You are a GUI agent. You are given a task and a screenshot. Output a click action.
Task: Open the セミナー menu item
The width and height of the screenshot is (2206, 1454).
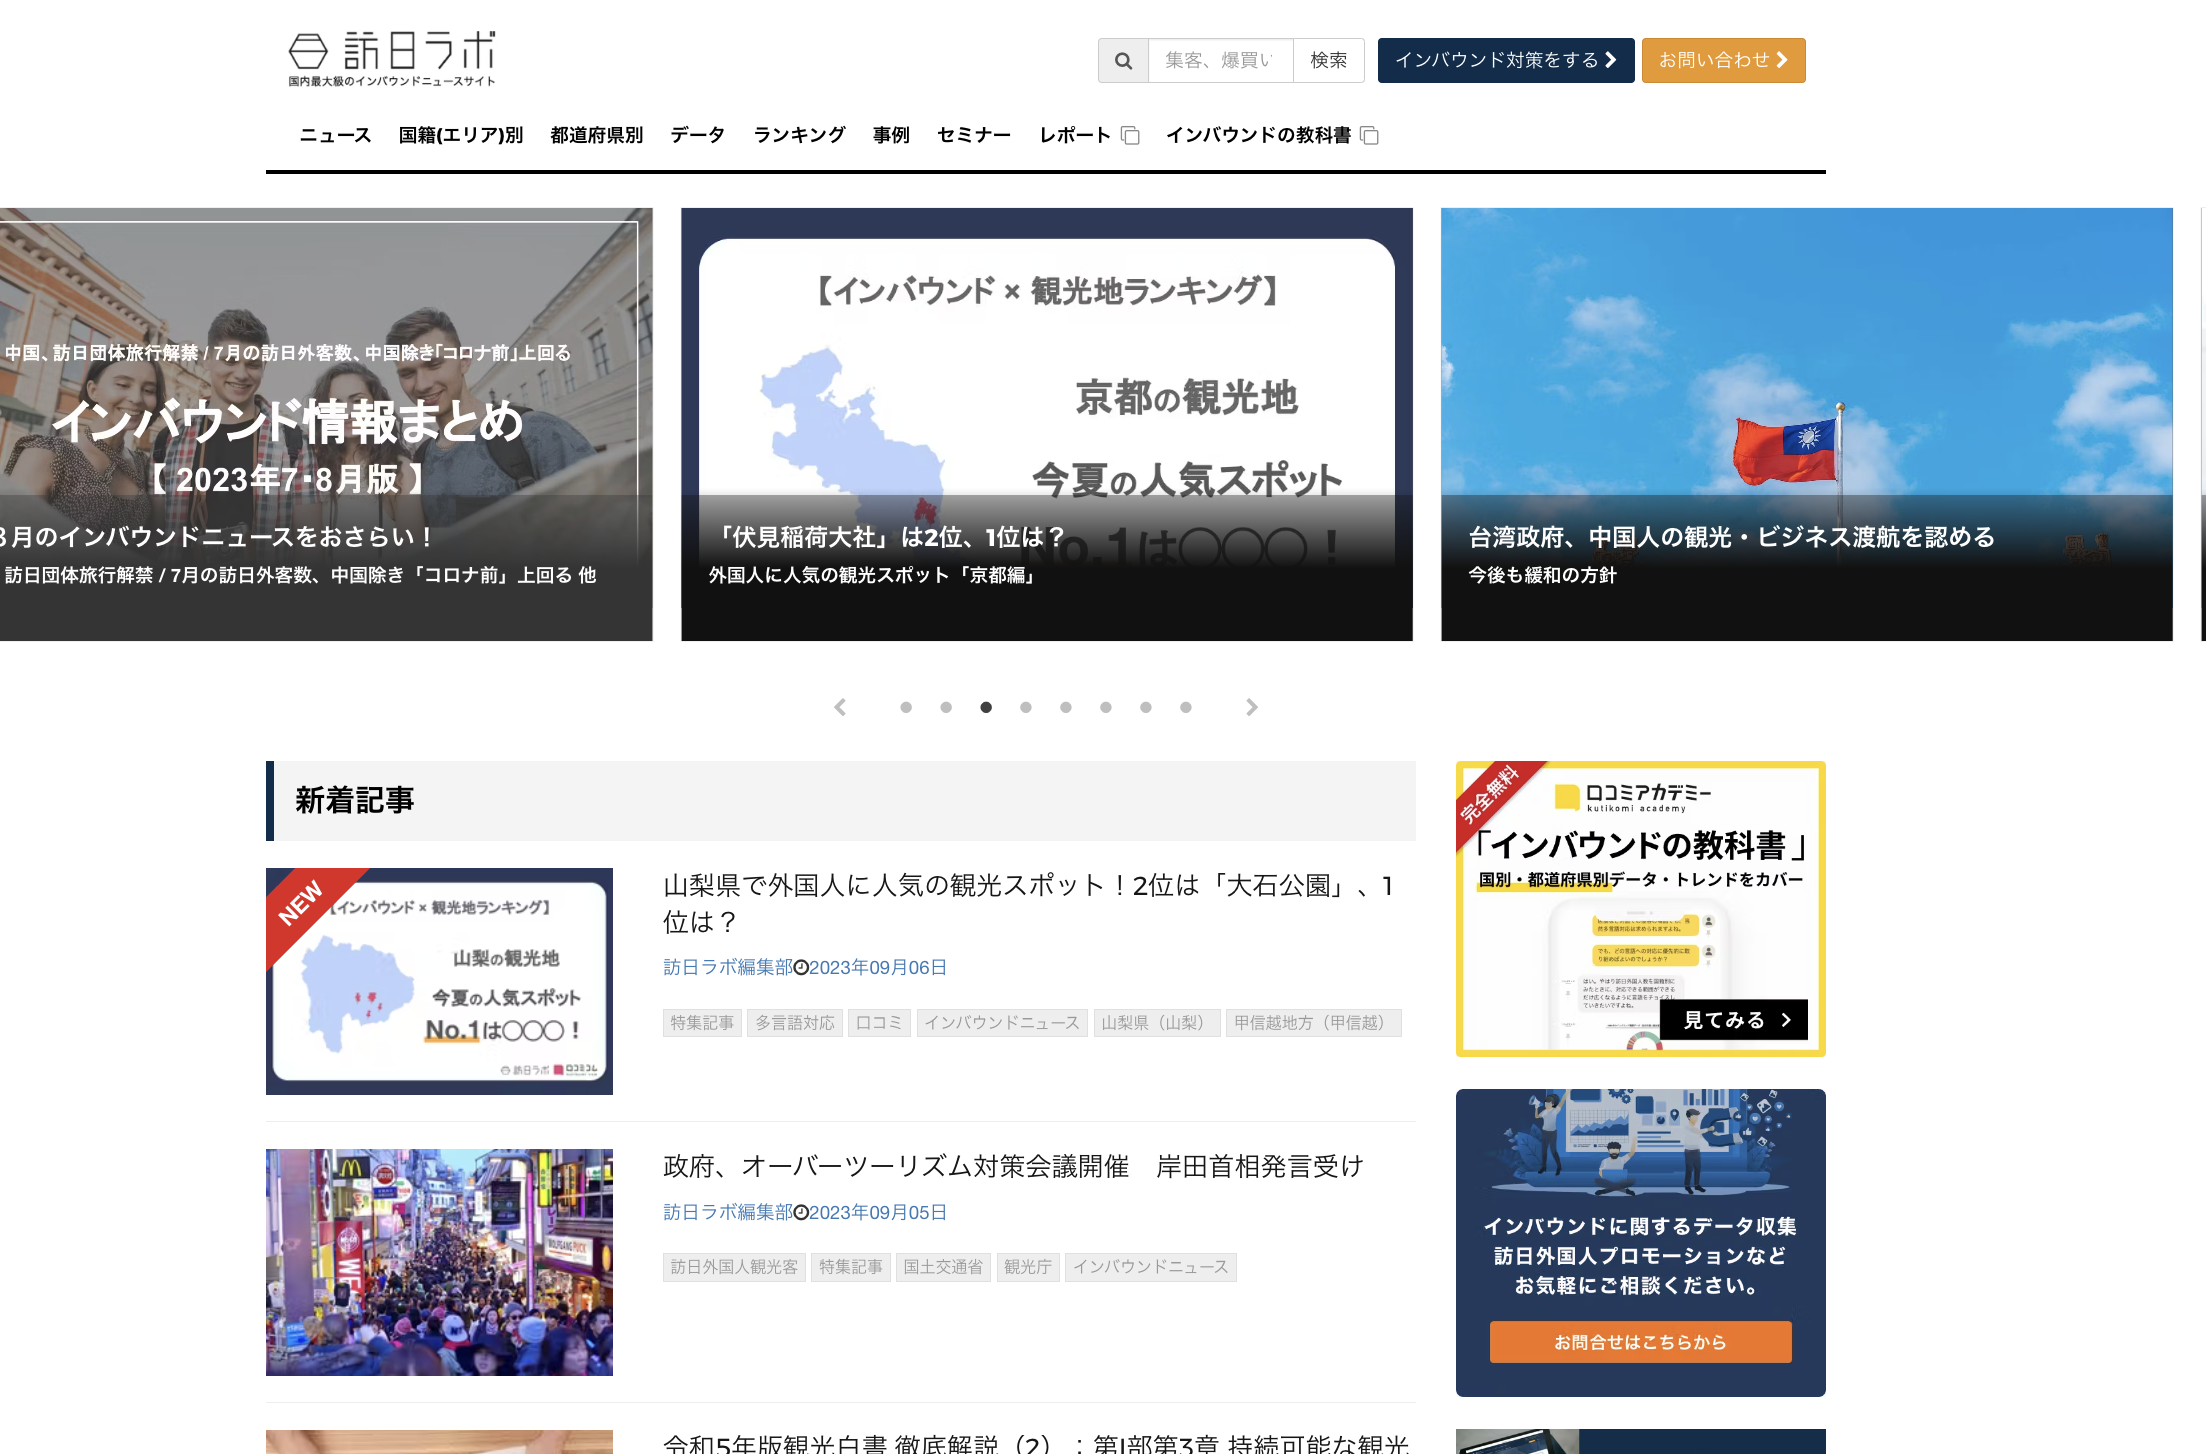[973, 135]
